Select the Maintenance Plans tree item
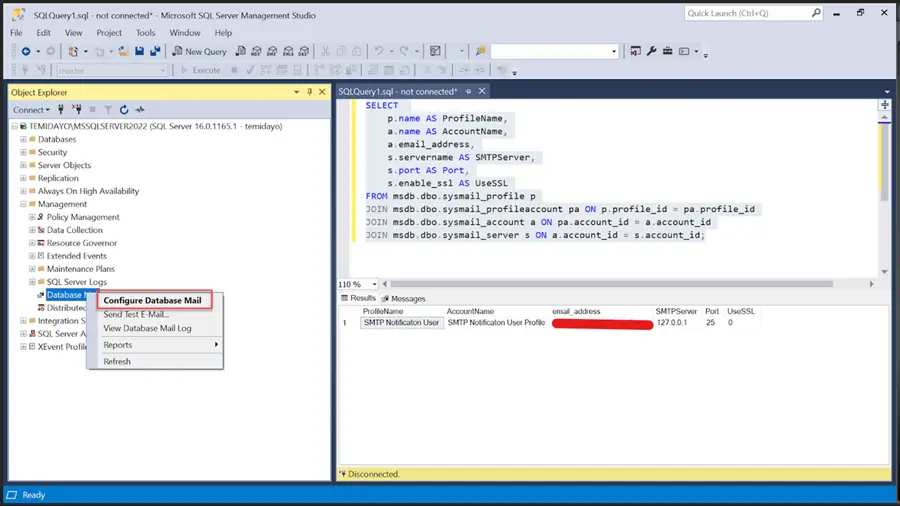The height and width of the screenshot is (507, 900). 81,269
